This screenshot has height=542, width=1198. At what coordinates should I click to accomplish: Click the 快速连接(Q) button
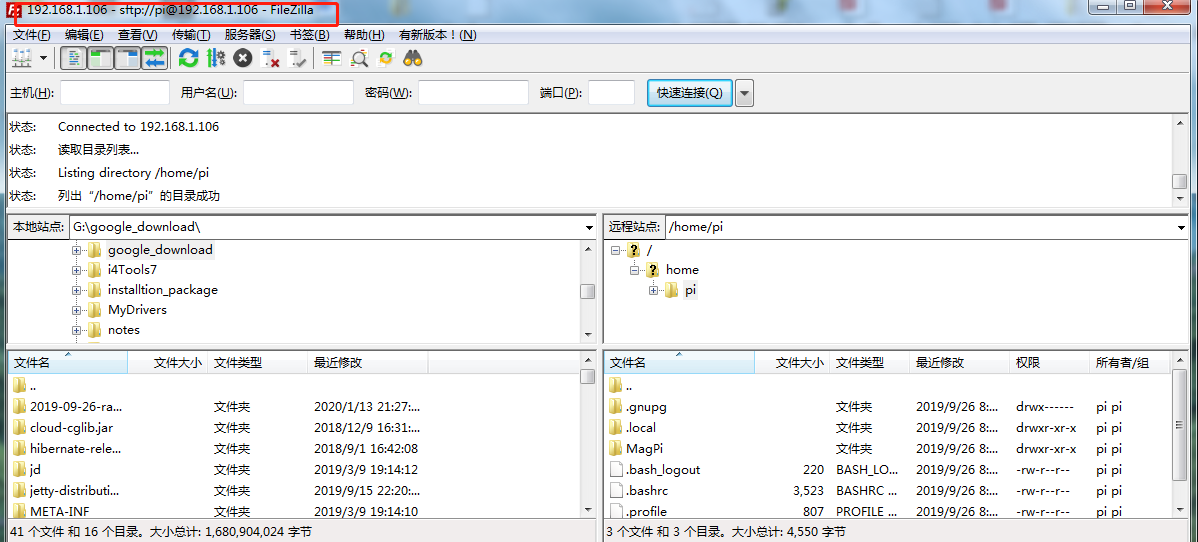point(689,92)
